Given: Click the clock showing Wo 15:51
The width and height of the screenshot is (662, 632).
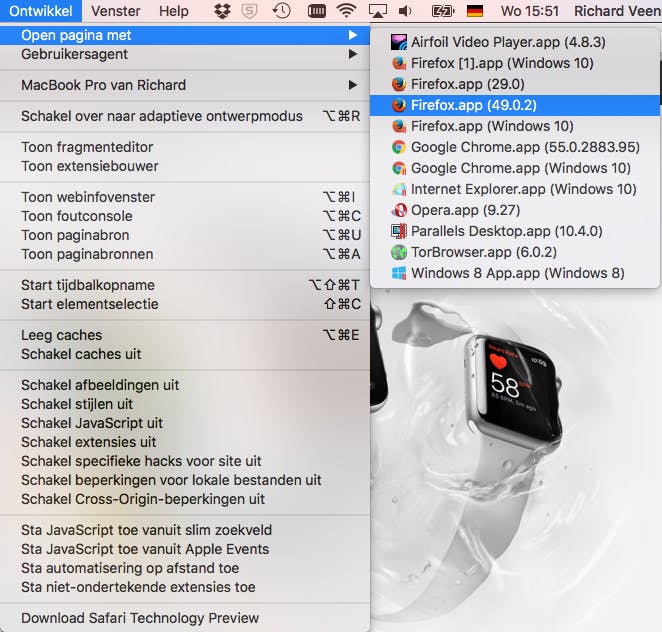Looking at the screenshot, I should (530, 11).
